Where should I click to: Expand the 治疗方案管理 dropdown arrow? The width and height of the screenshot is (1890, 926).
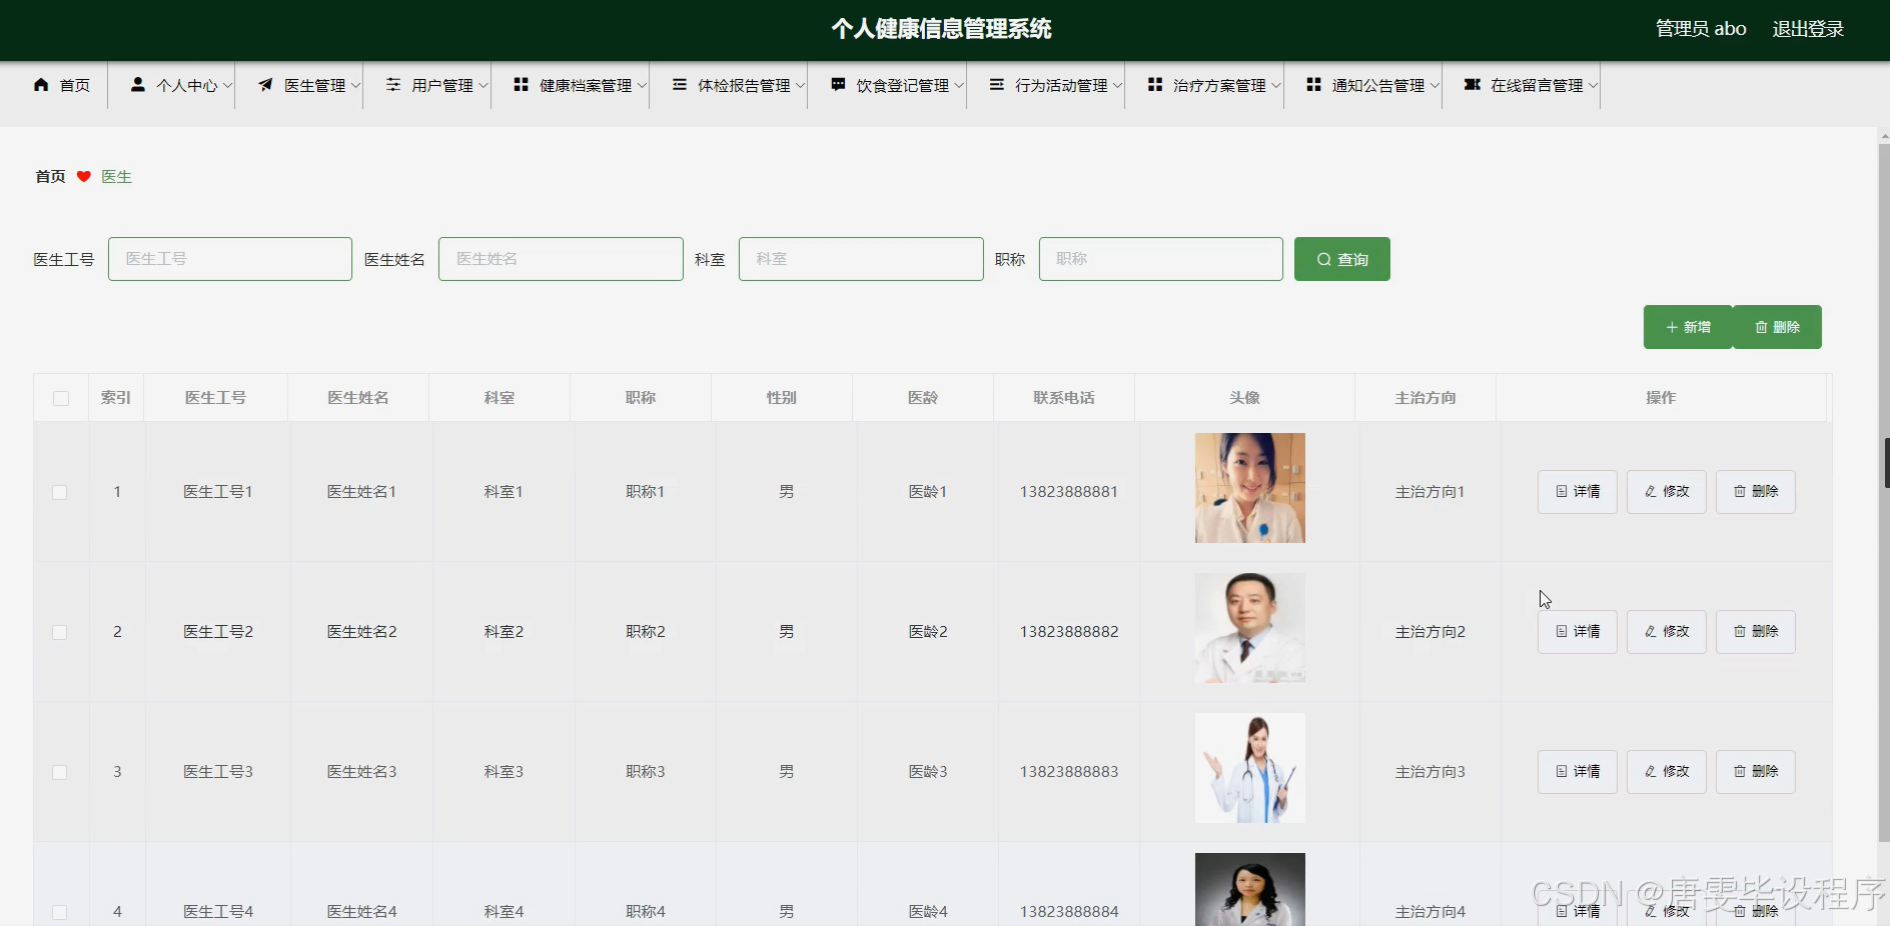(x=1276, y=86)
